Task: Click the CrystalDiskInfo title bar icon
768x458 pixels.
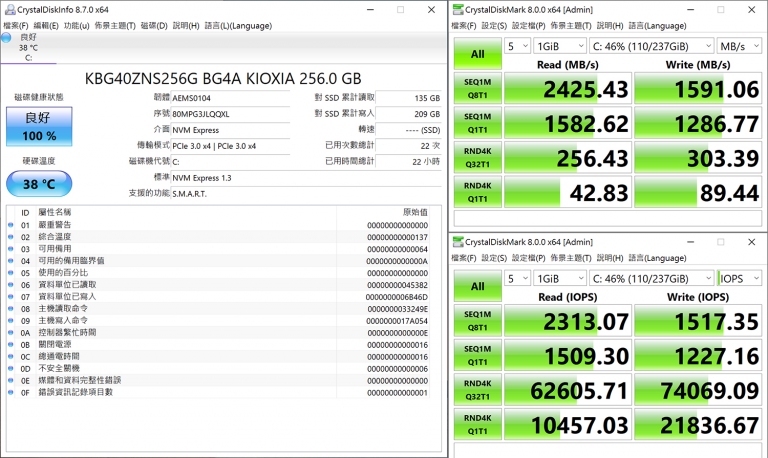Action: 10,9
